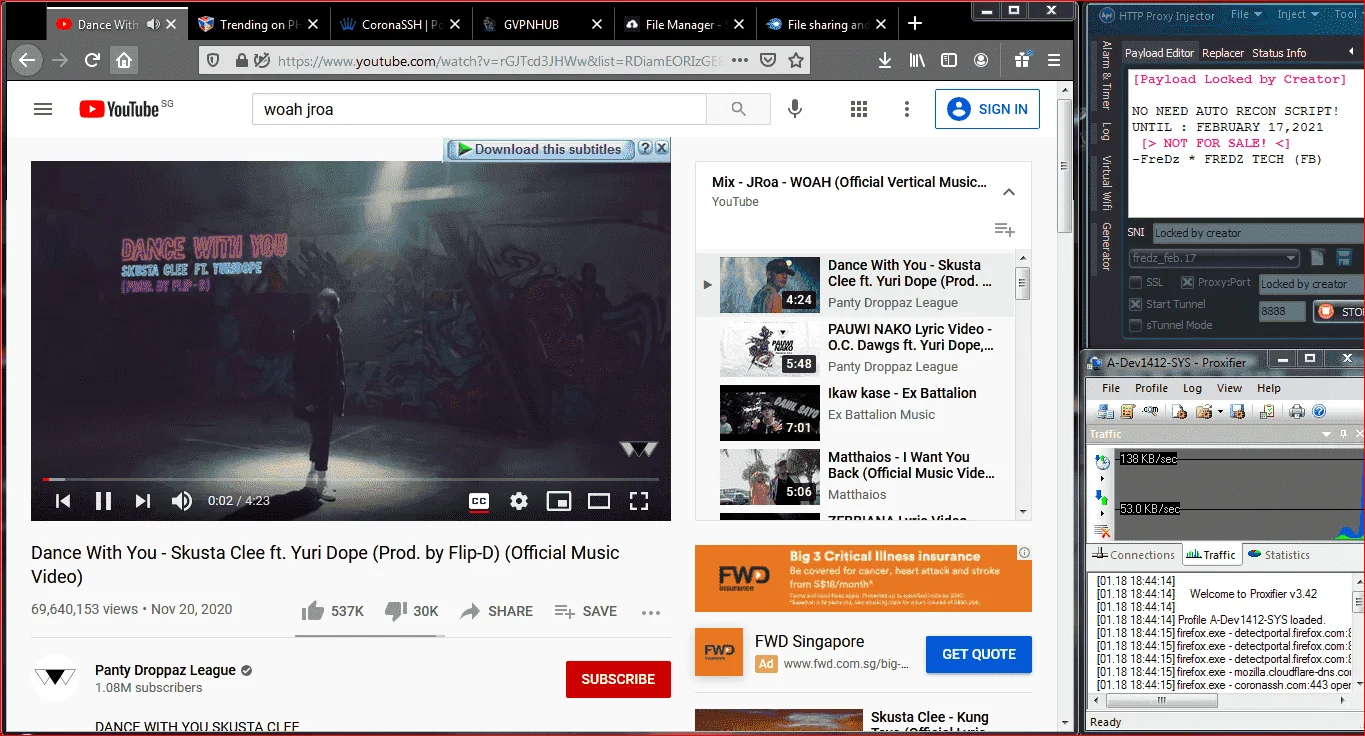
Task: Toggle the Proxy:Port checkbox
Action: [1188, 283]
